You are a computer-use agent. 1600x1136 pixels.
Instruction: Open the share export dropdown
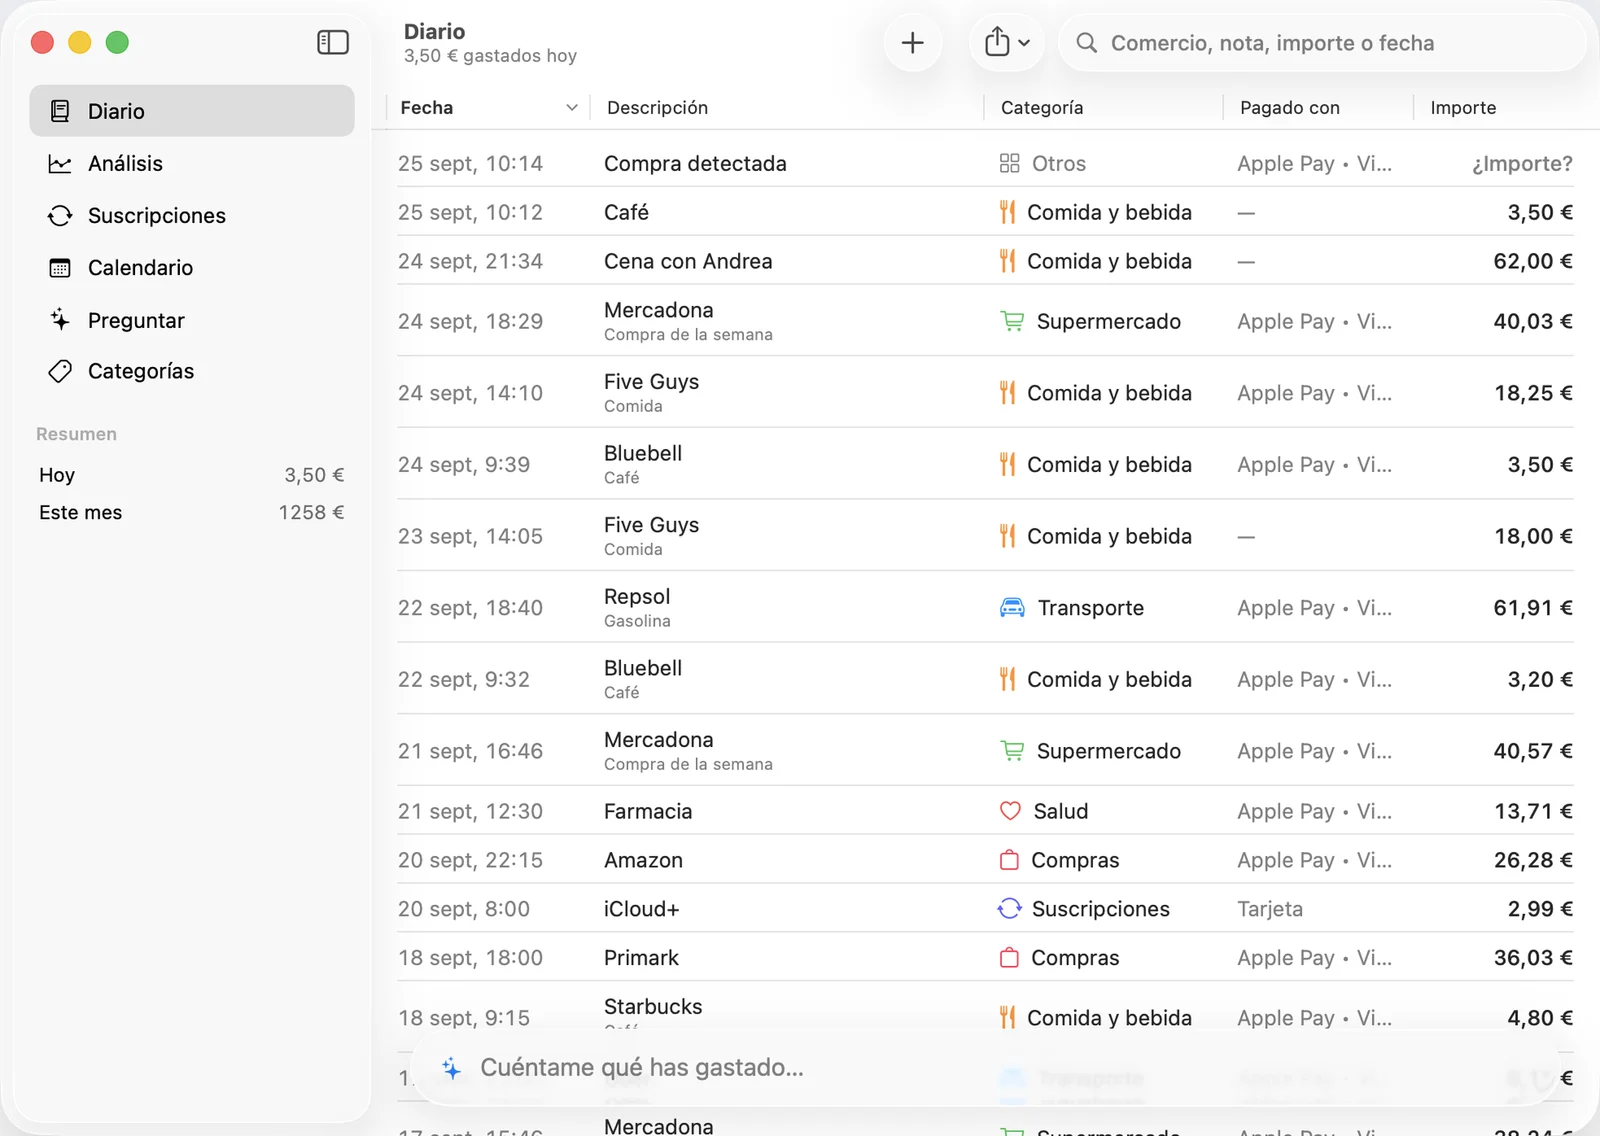pyautogui.click(x=1006, y=43)
